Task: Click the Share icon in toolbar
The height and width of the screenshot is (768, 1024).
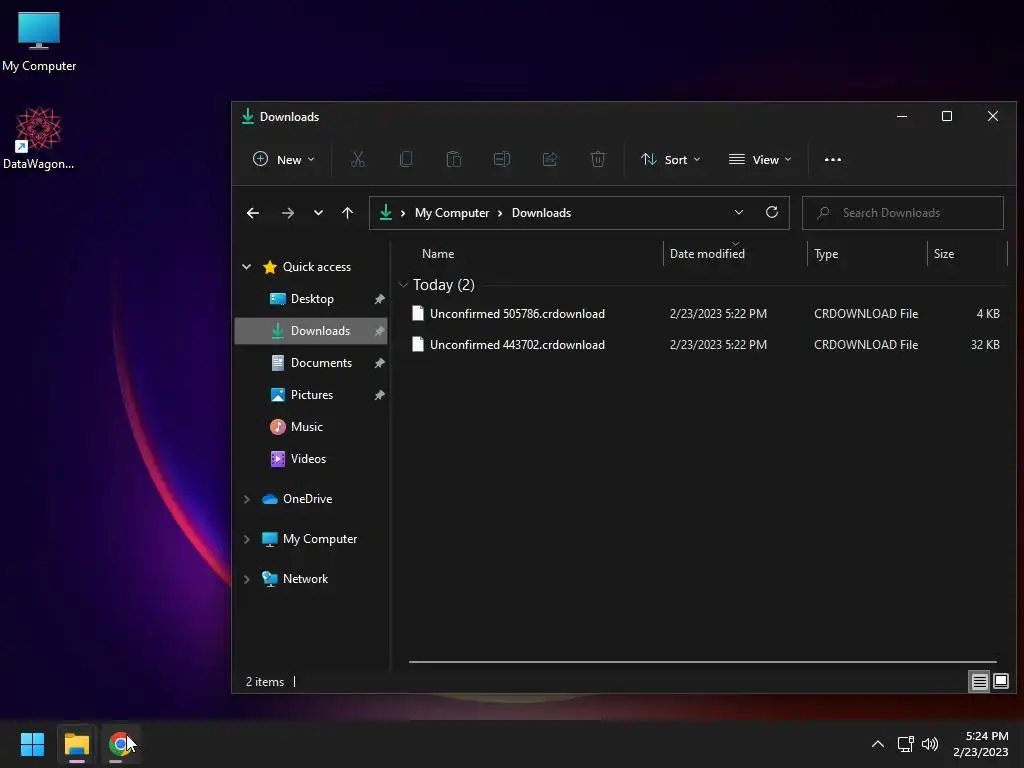Action: tap(550, 159)
